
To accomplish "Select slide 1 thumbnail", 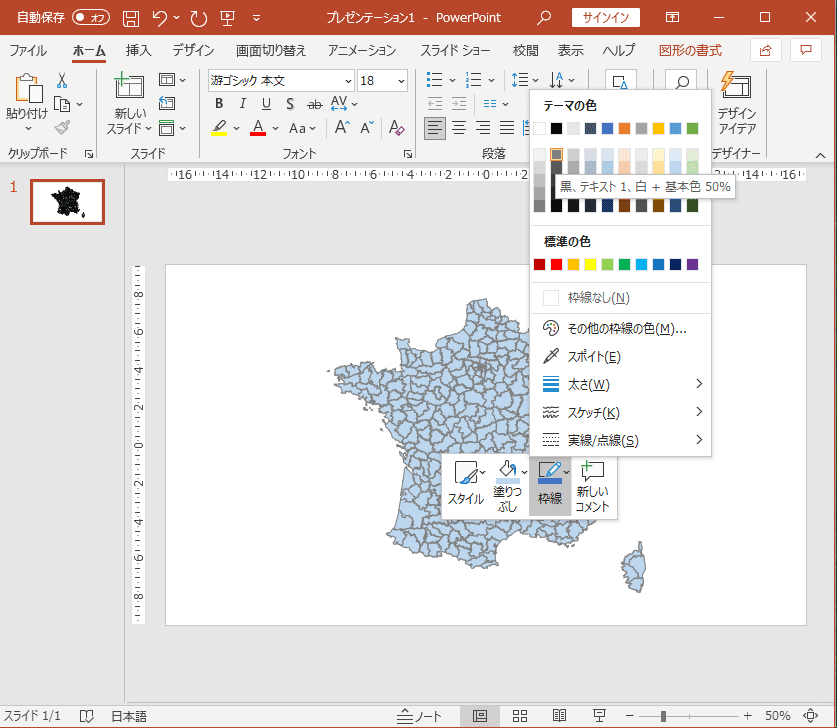I will 67,202.
